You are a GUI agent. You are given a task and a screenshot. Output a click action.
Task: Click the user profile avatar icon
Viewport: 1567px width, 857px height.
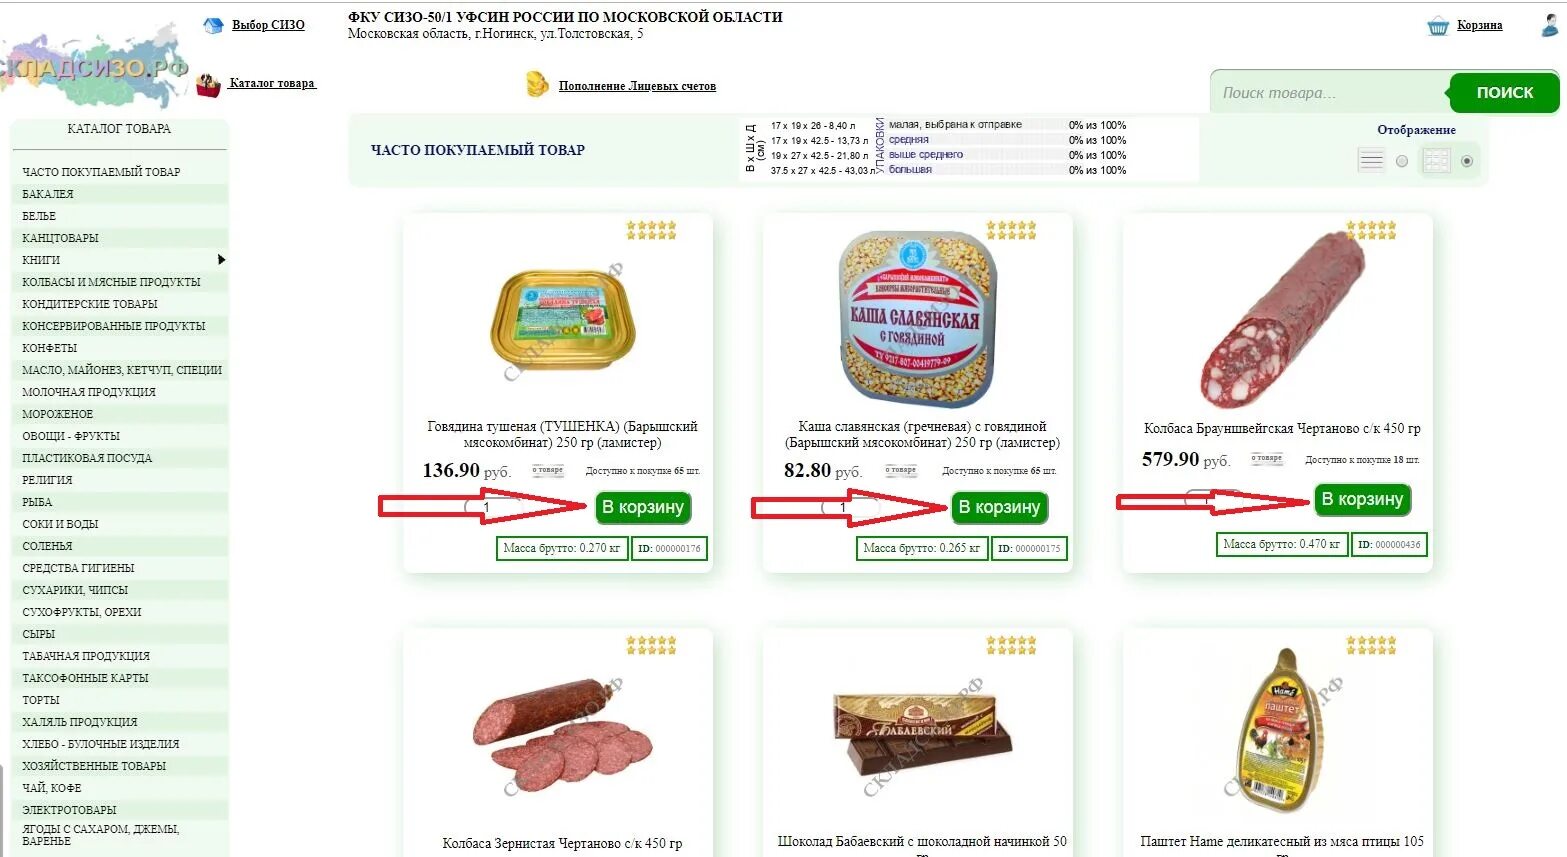pos(1551,25)
